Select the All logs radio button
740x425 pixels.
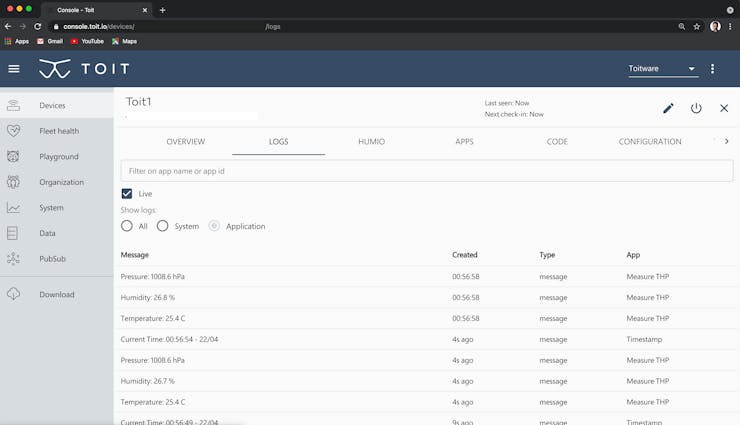coord(126,226)
